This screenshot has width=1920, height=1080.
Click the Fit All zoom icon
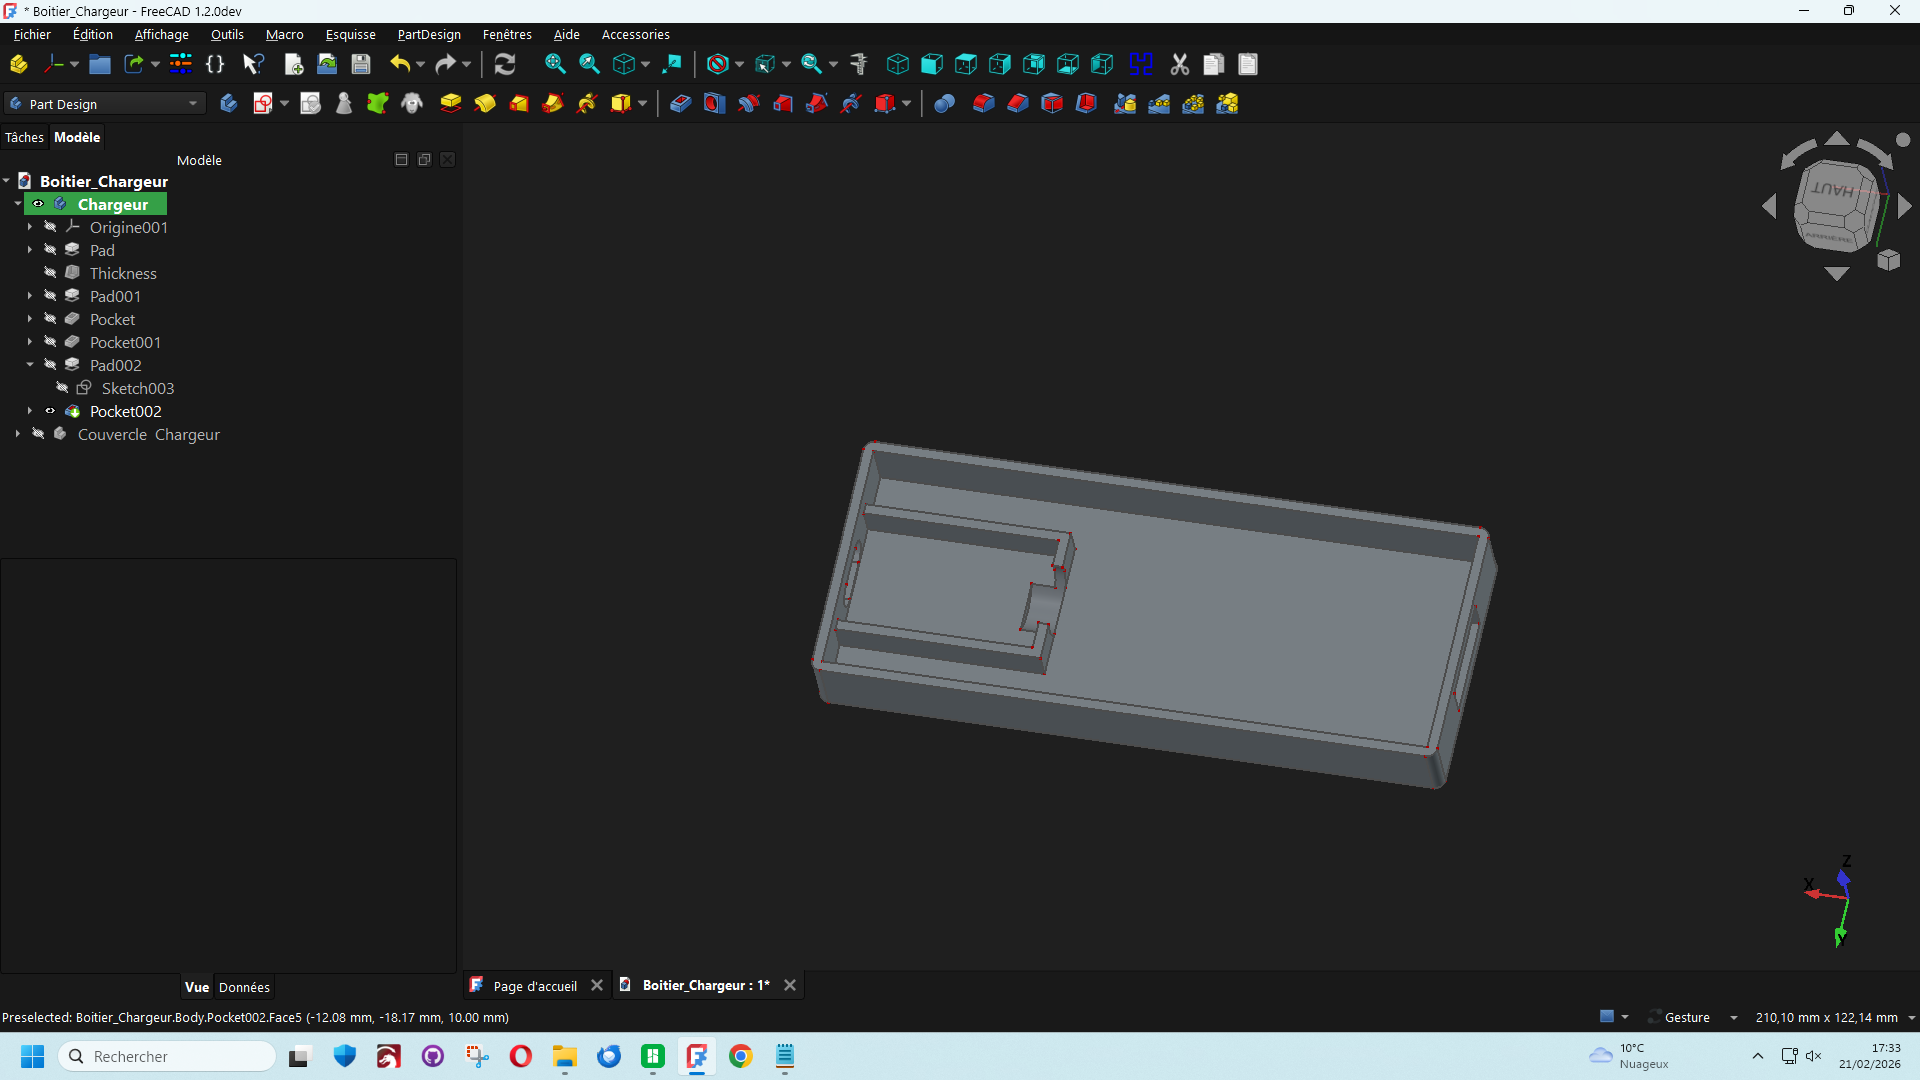click(555, 64)
